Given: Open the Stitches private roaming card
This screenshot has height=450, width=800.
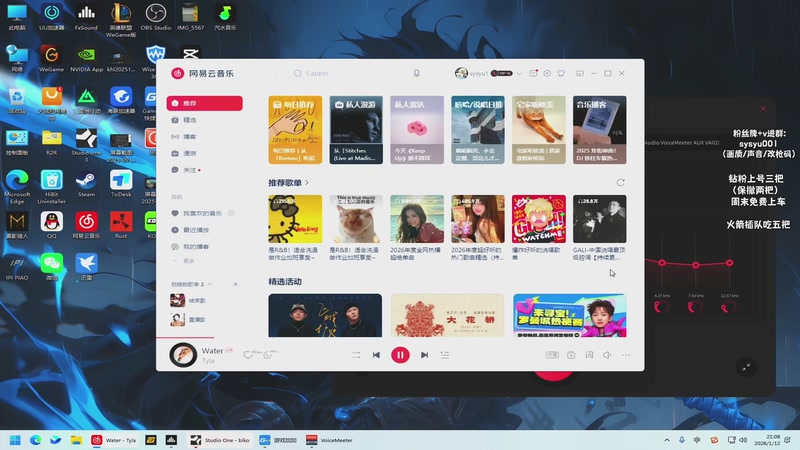Looking at the screenshot, I should click(356, 130).
